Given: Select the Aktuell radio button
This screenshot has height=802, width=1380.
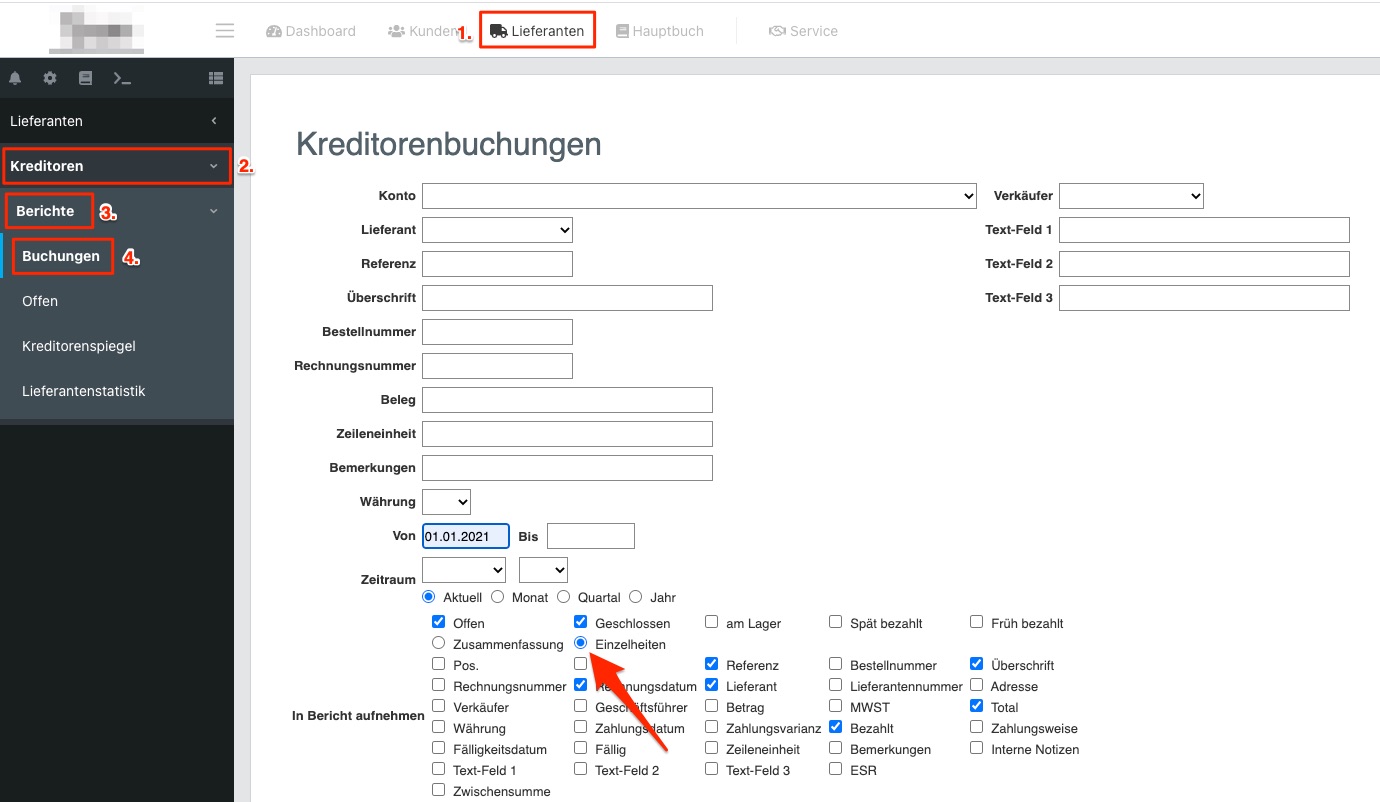Looking at the screenshot, I should click(429, 597).
